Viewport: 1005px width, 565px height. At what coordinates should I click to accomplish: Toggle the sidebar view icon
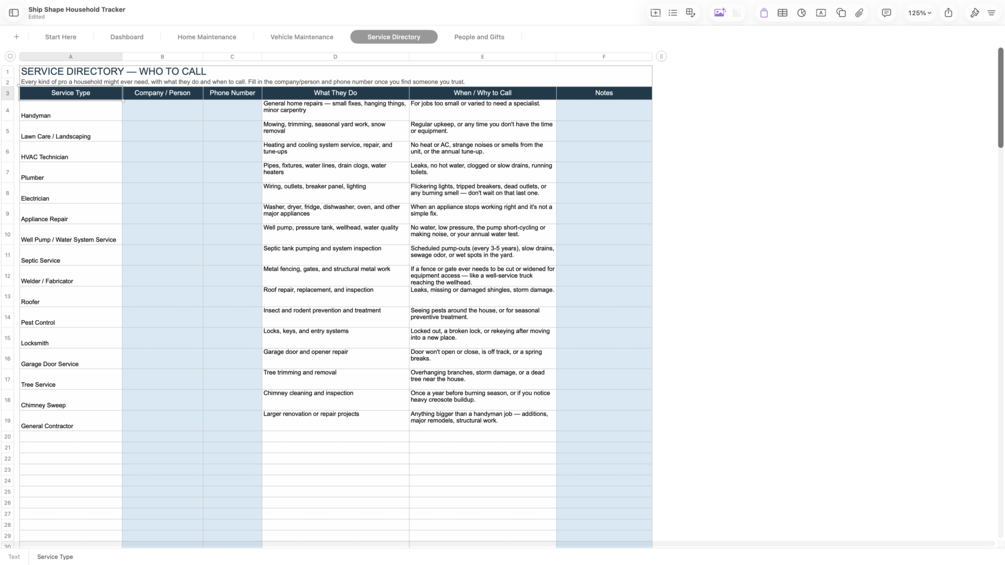point(13,13)
